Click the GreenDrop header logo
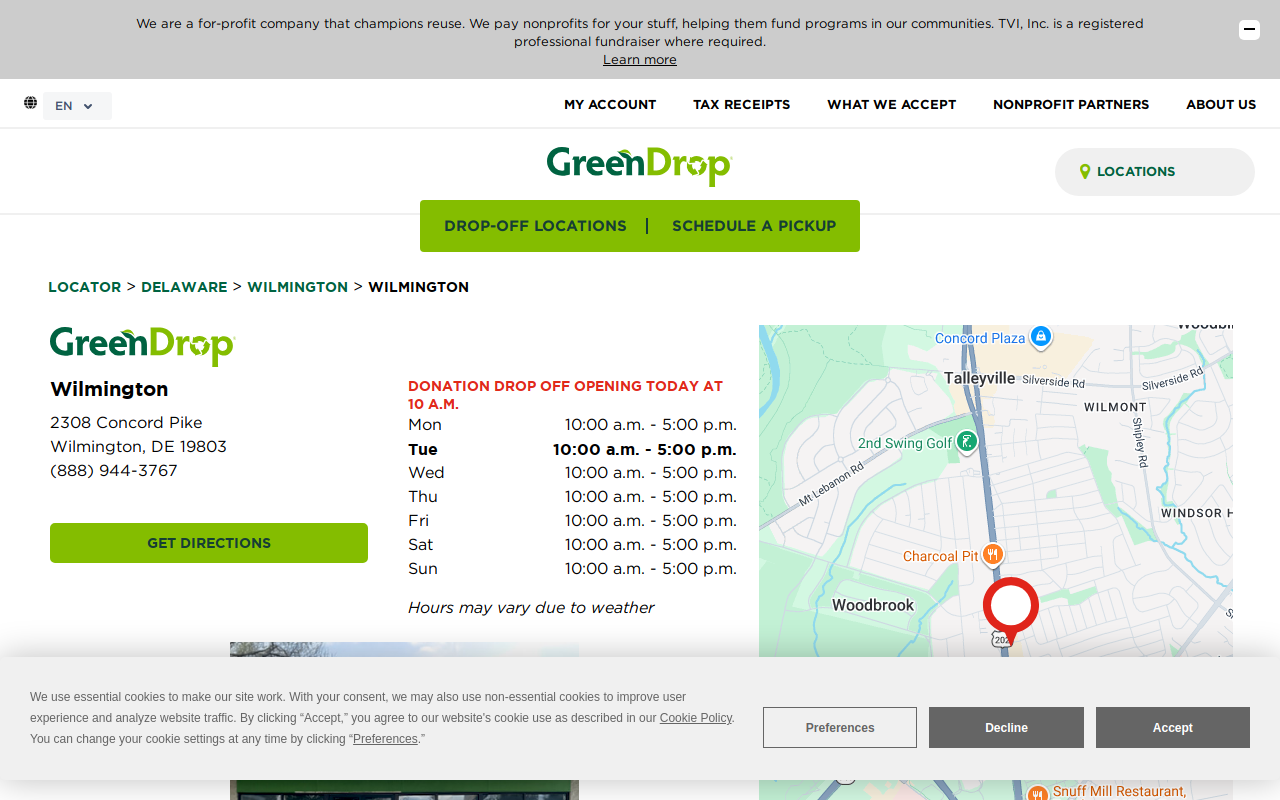This screenshot has height=800, width=1280. pos(640,166)
